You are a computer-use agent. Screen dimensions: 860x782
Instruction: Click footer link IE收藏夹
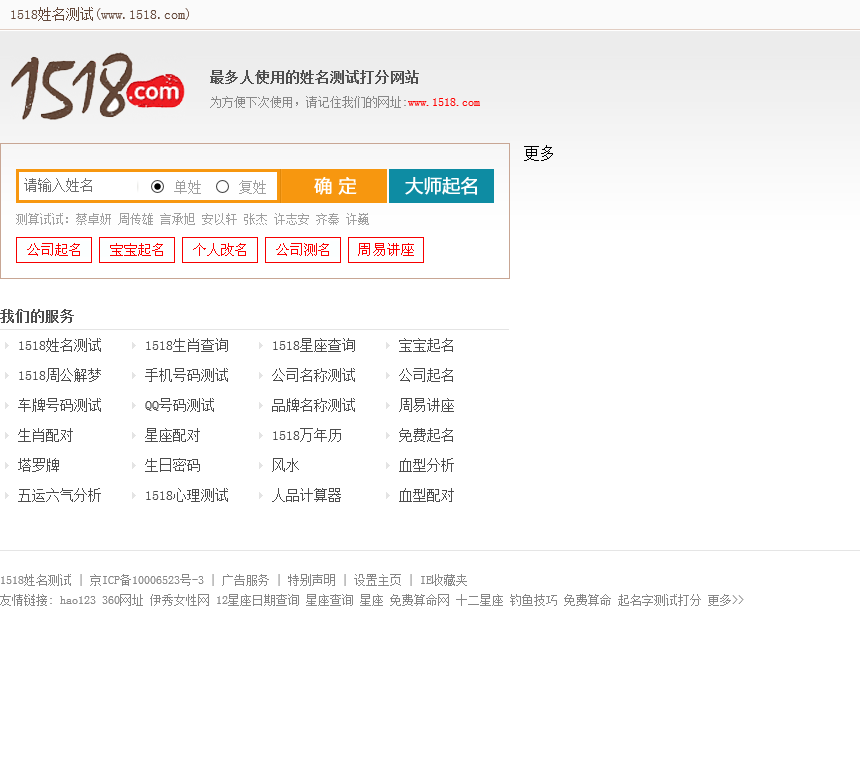pos(444,580)
